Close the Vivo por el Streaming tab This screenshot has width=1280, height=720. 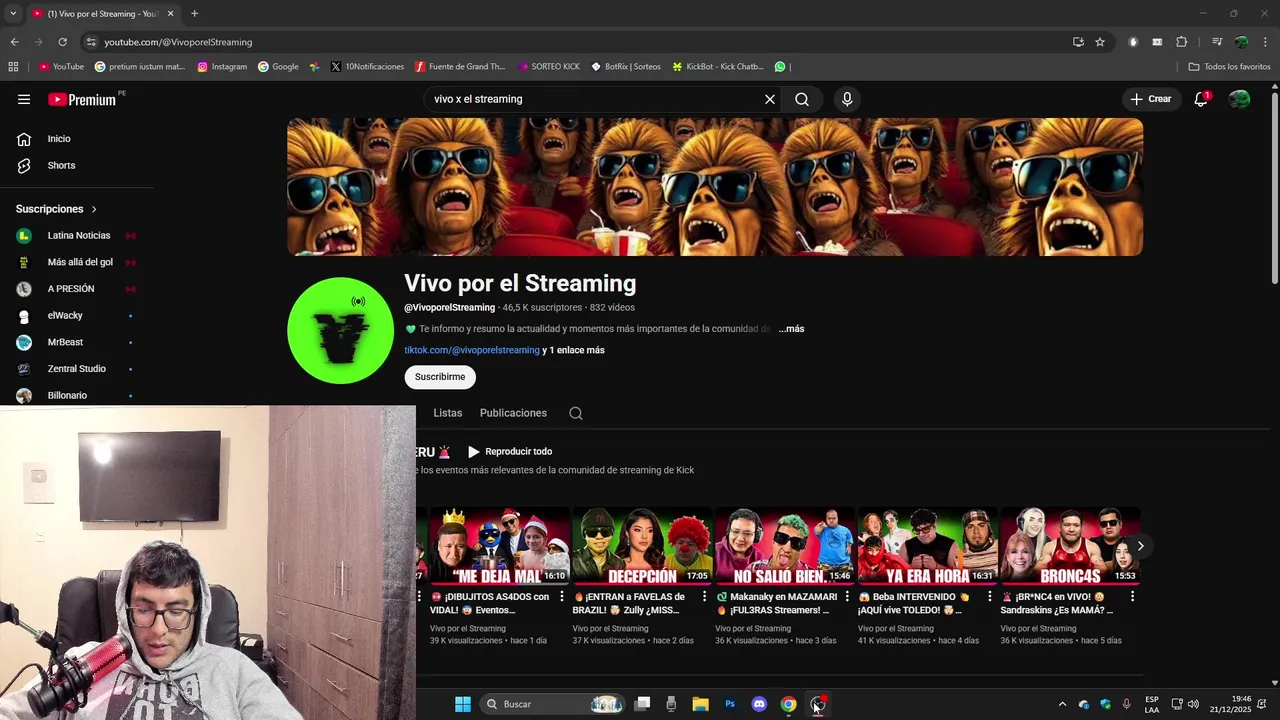click(170, 14)
